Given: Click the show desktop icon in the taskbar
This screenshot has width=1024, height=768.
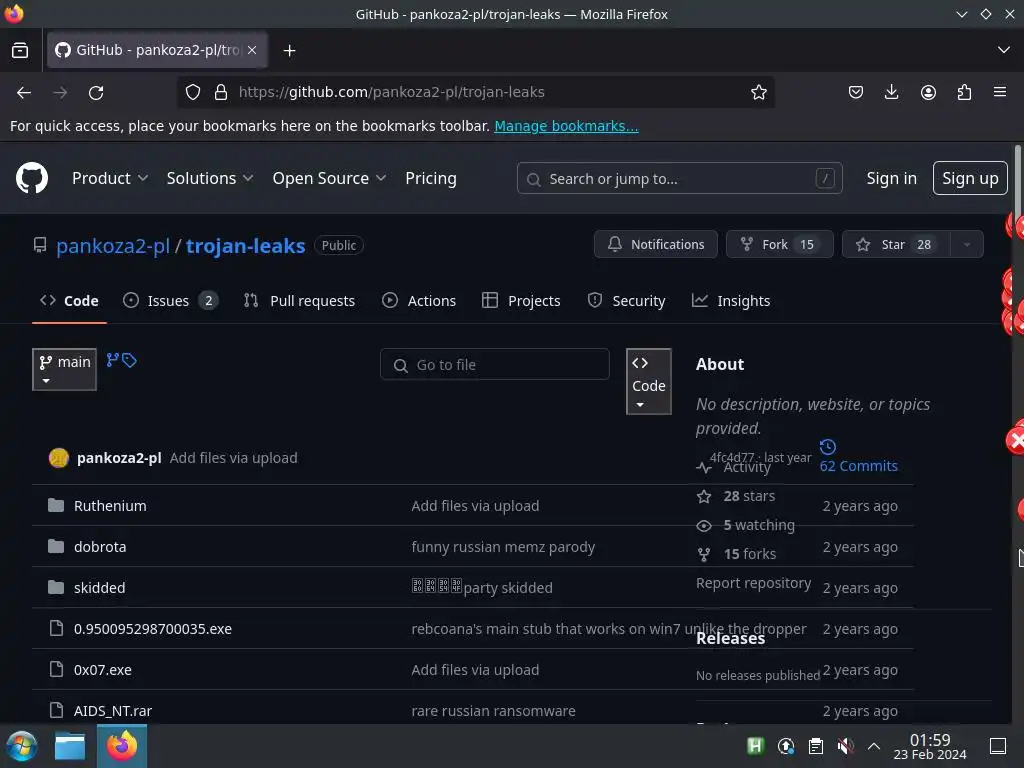Looking at the screenshot, I should (998, 746).
